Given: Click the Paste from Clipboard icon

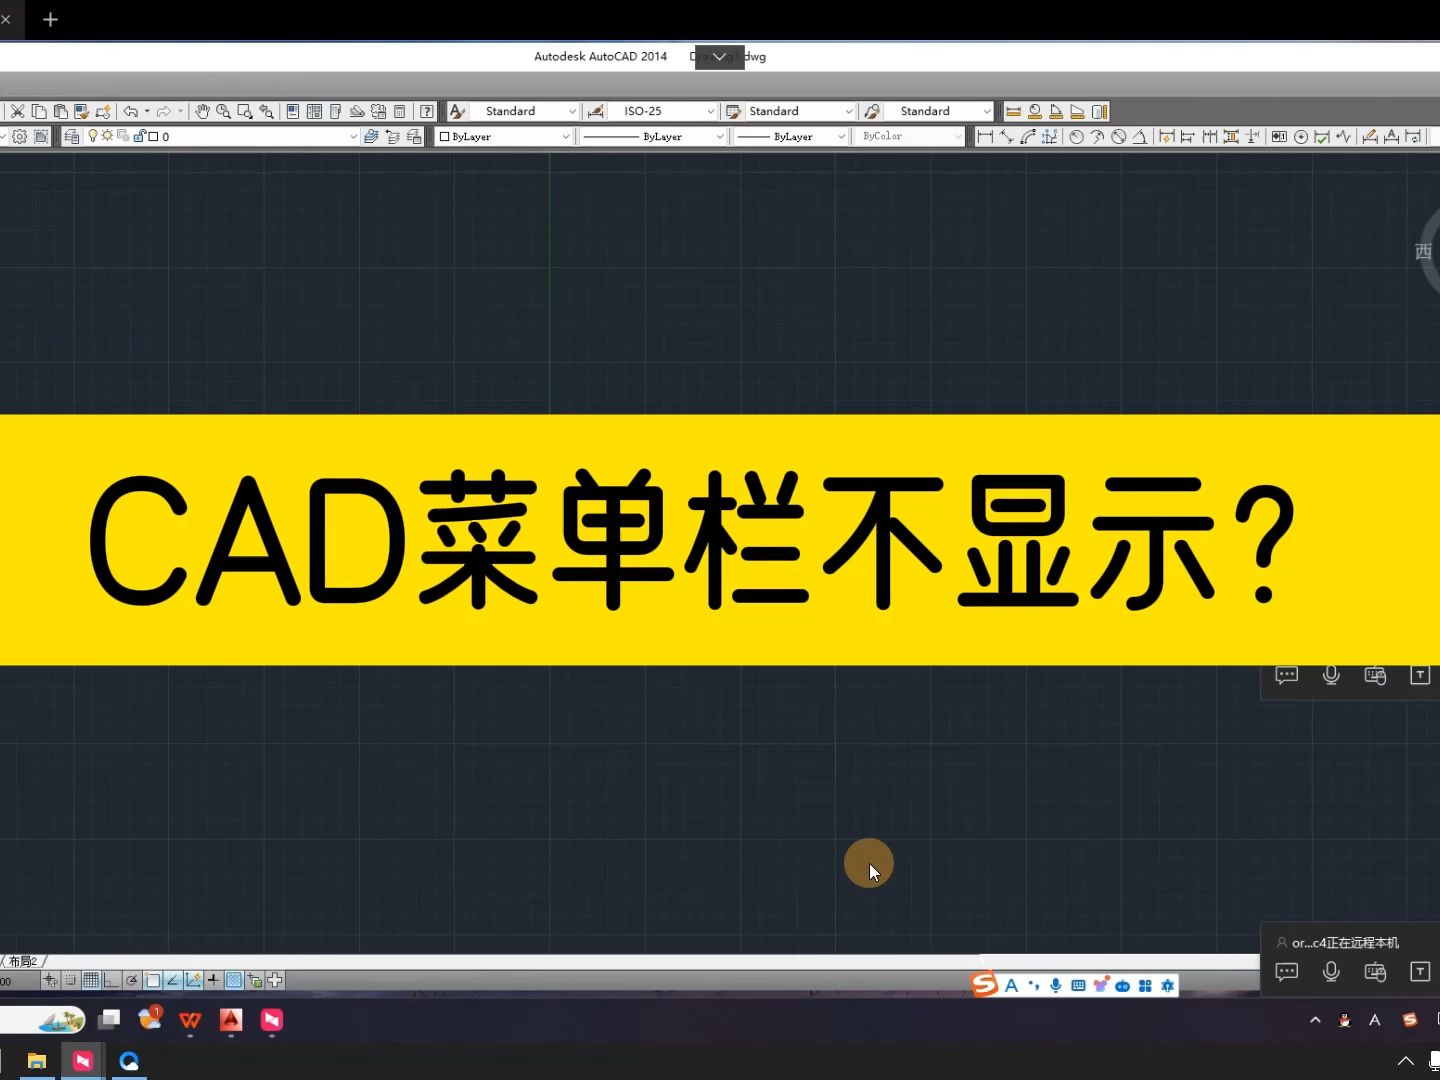Looking at the screenshot, I should click(61, 112).
